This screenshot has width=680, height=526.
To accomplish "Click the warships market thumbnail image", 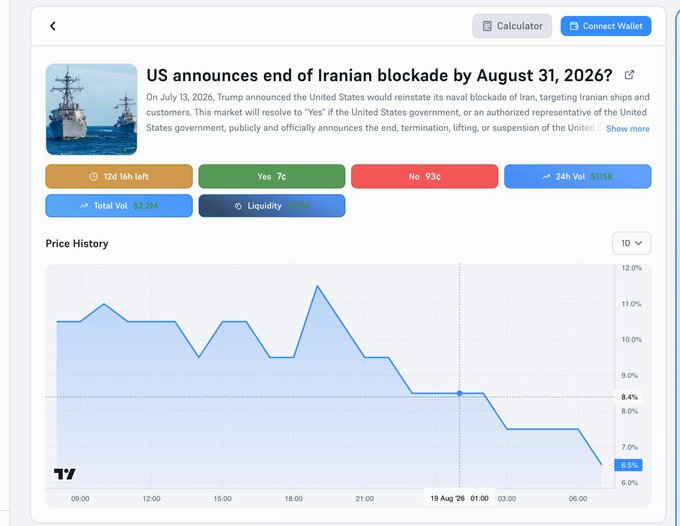I will (91, 109).
